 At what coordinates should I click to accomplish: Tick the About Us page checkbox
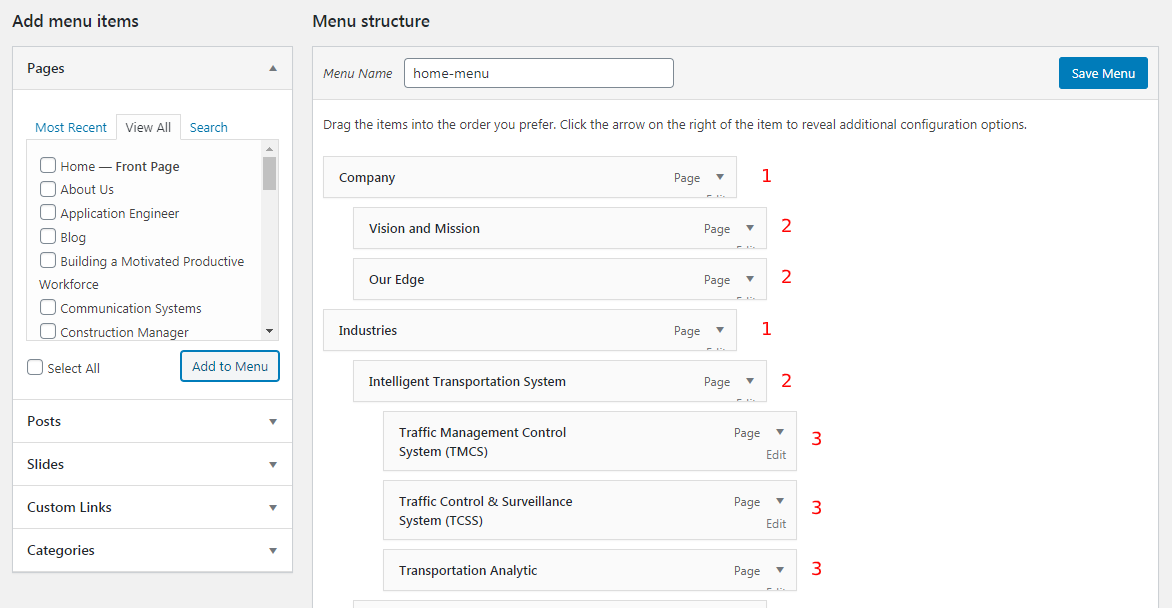(48, 188)
